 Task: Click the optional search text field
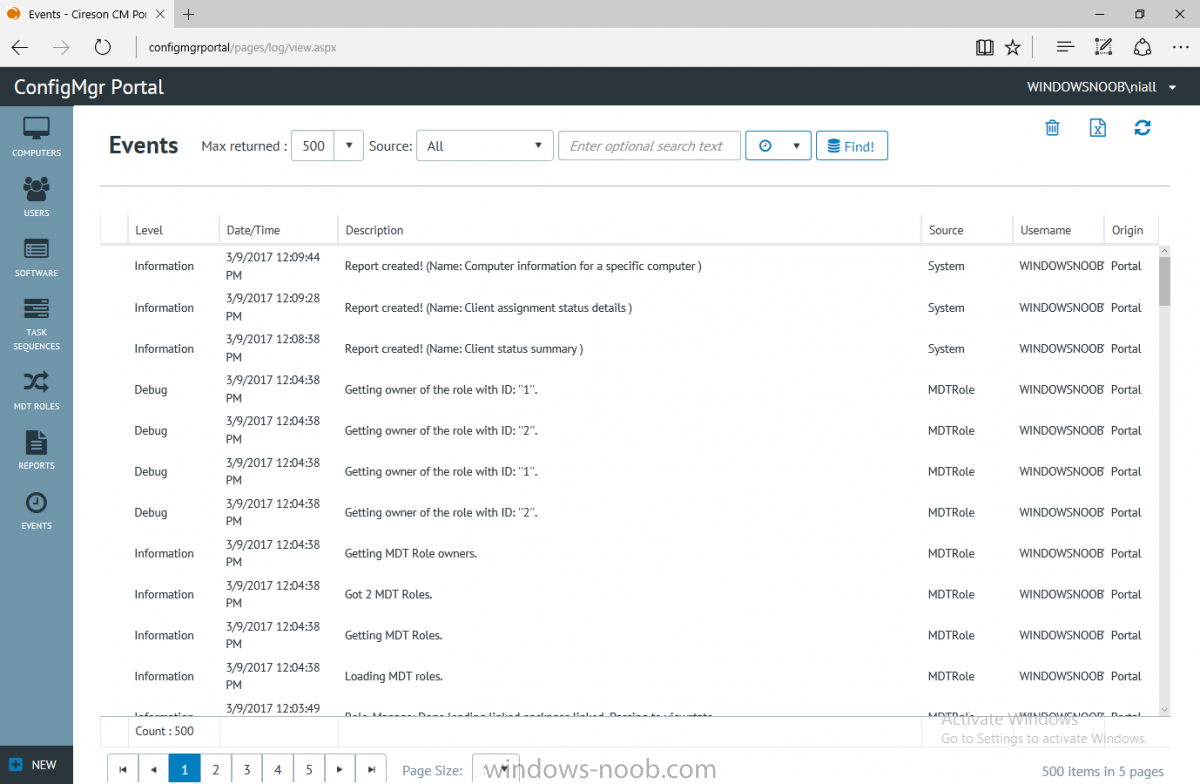point(649,146)
